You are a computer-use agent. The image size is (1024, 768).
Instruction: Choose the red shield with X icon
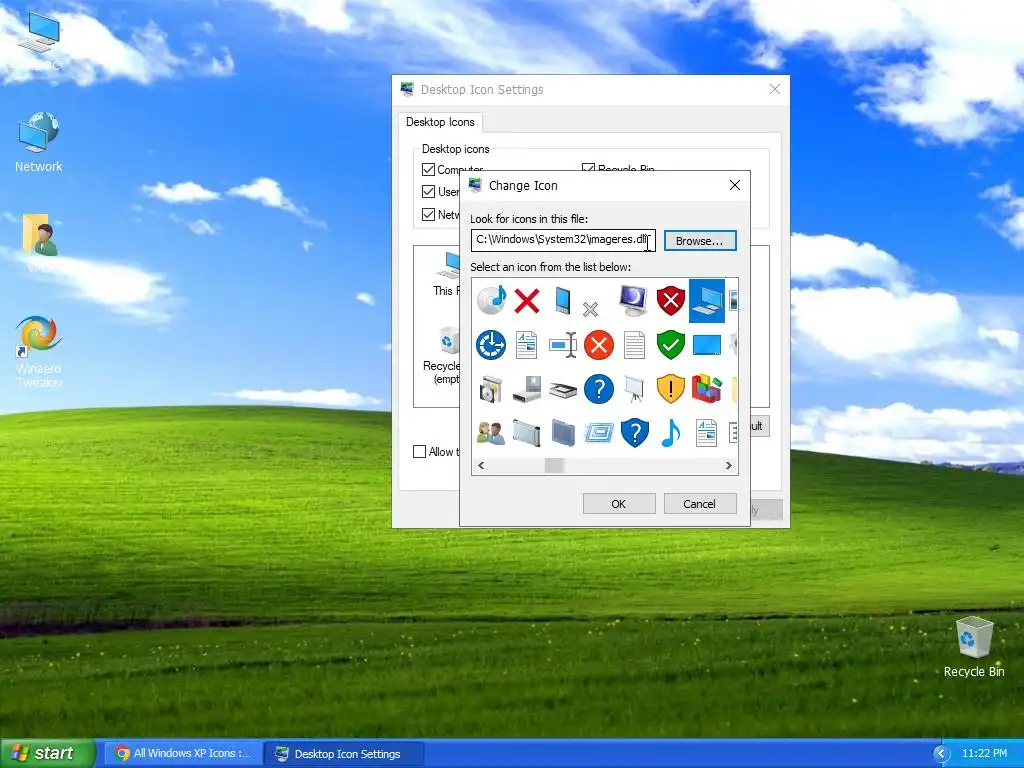point(671,300)
